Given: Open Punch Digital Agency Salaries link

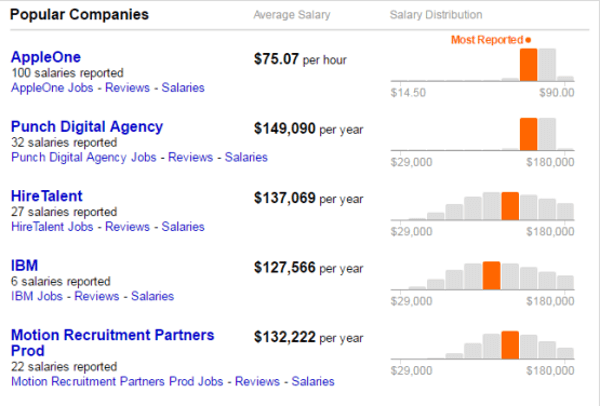Looking at the screenshot, I should [246, 157].
